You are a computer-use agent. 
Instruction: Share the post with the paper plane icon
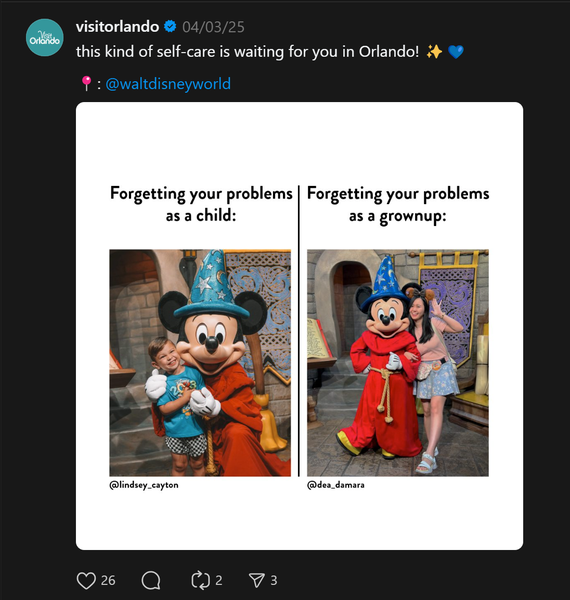coord(257,580)
